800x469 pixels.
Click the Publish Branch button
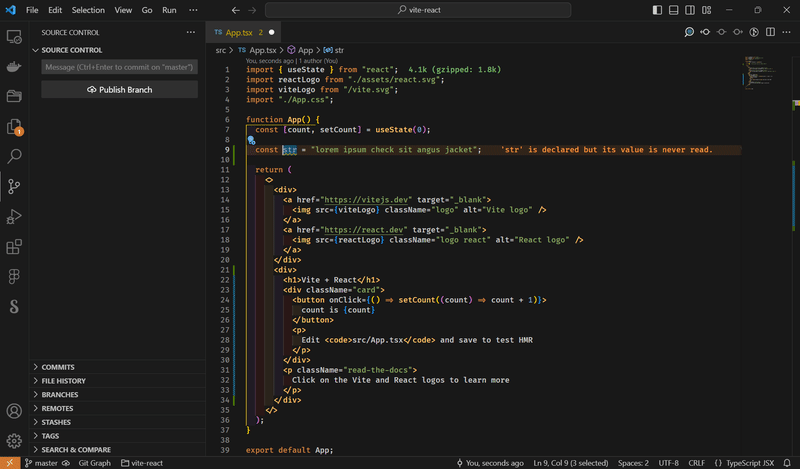(x=119, y=89)
